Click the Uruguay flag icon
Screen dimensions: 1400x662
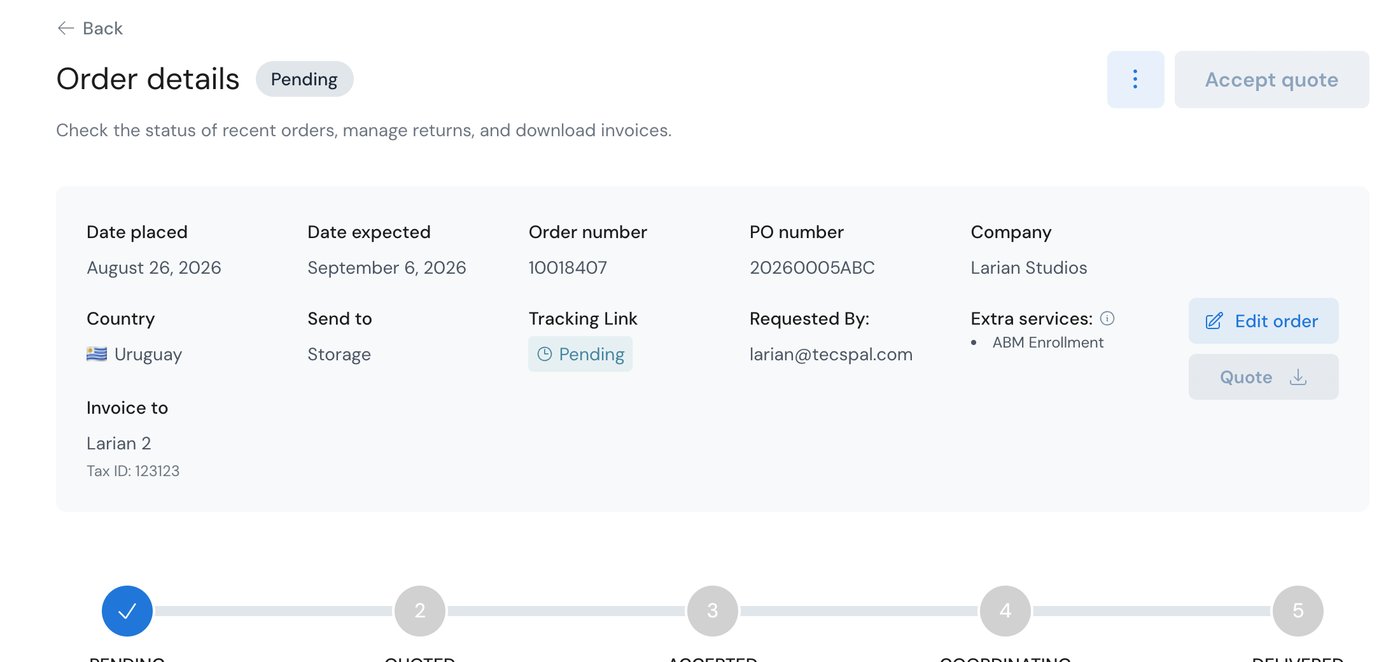[x=97, y=354]
